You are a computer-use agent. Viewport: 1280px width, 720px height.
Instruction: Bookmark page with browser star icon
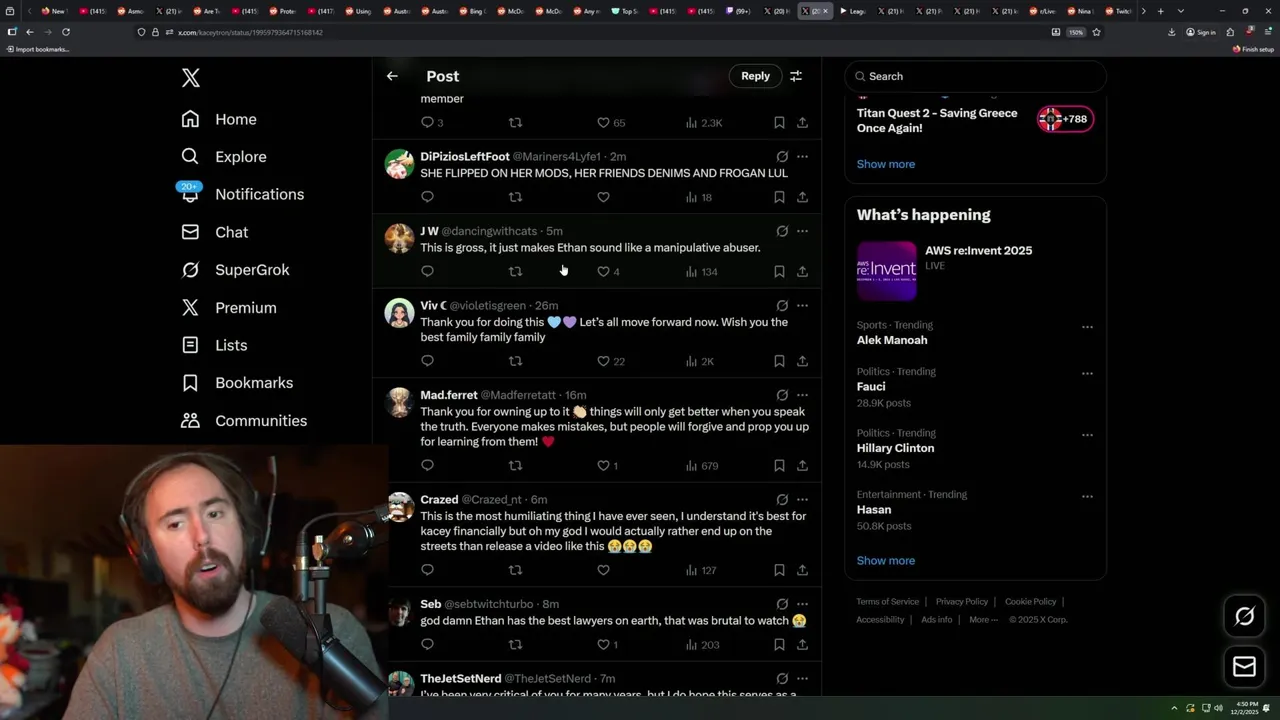(x=1096, y=32)
